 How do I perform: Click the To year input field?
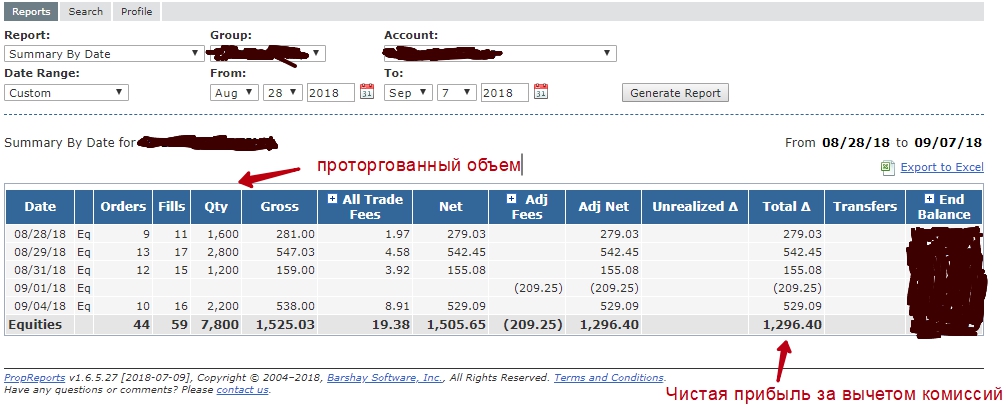click(x=504, y=93)
